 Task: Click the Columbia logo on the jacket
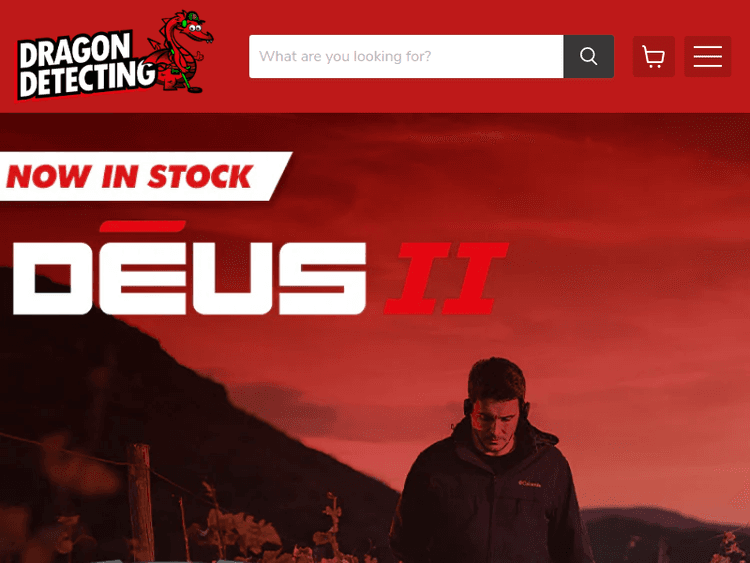[530, 484]
